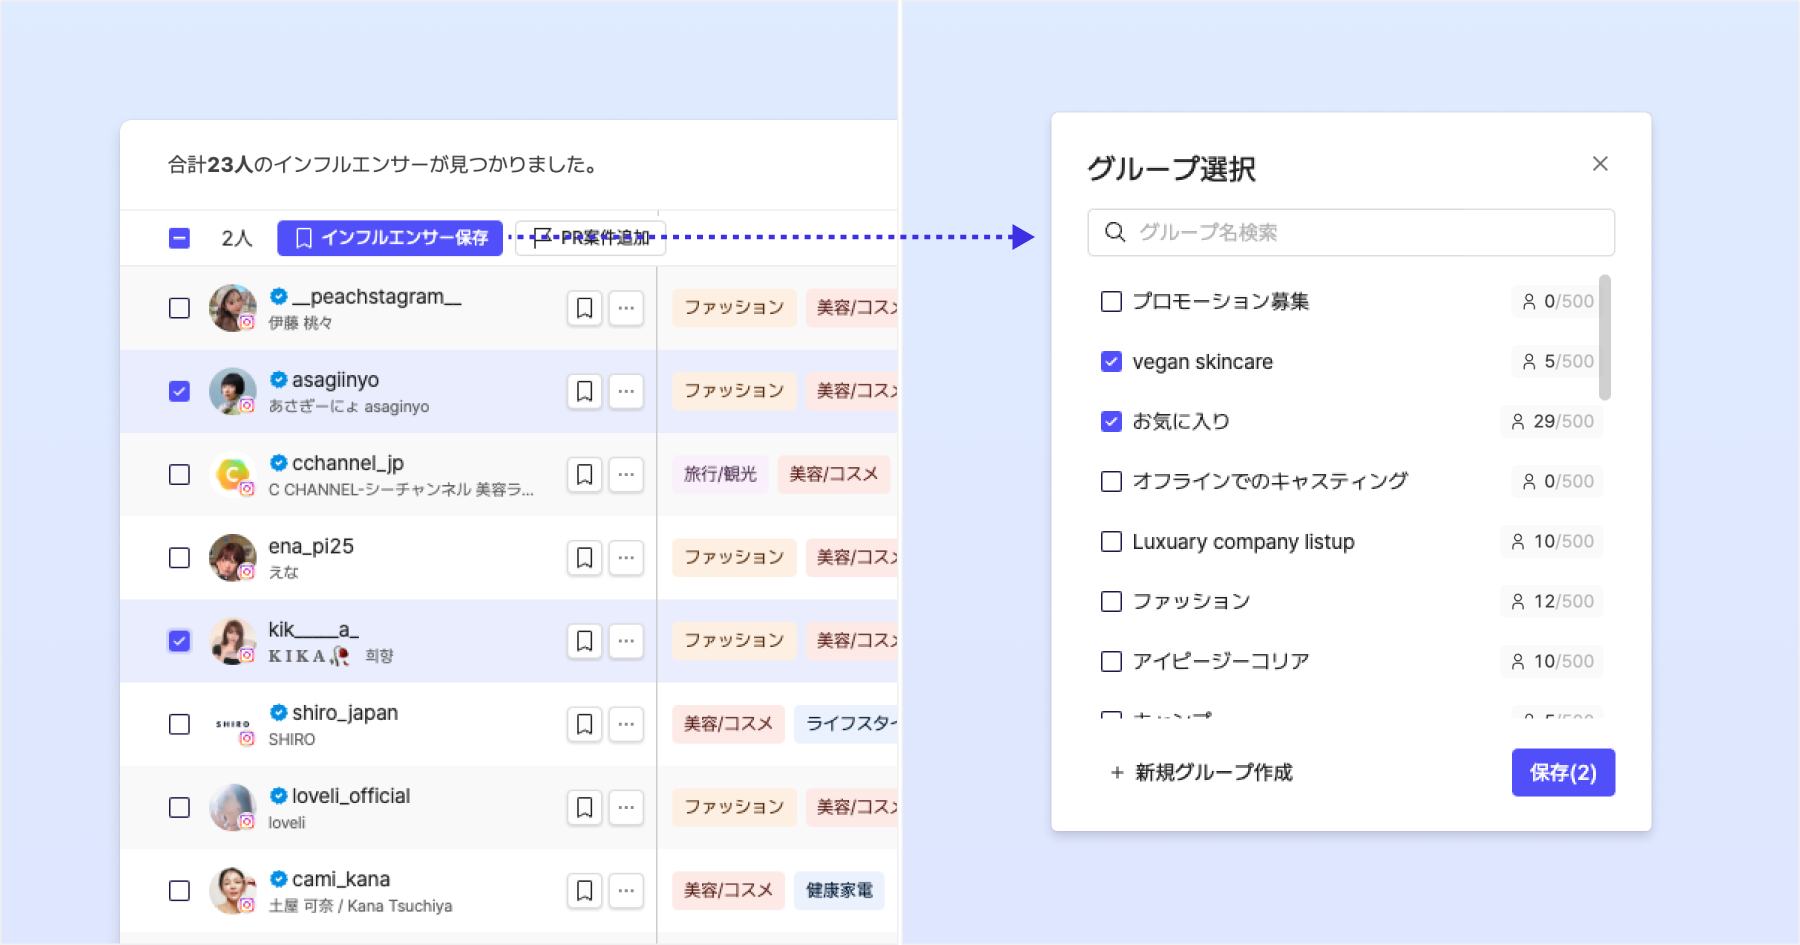Open more options for shiro_japan
1800x945 pixels.
tap(626, 723)
